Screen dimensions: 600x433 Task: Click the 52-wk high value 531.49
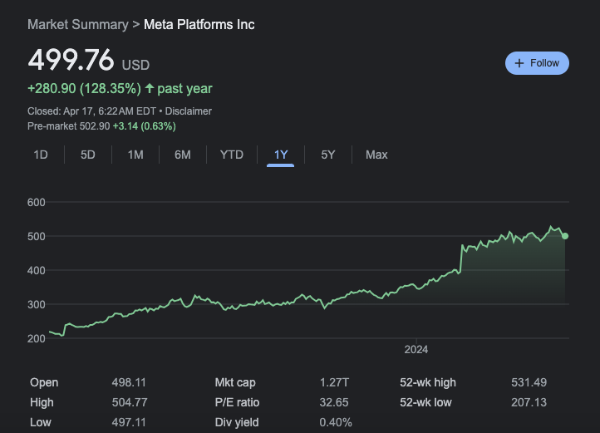(529, 383)
